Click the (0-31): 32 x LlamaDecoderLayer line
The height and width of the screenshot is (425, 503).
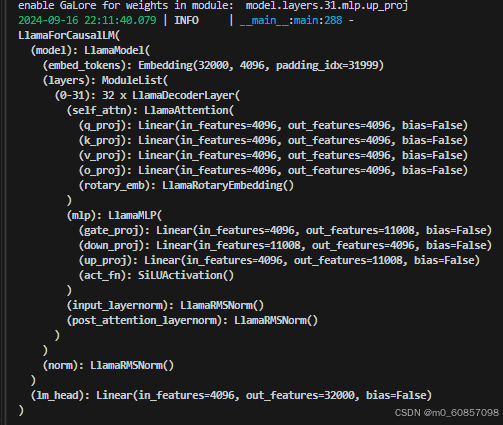click(147, 95)
